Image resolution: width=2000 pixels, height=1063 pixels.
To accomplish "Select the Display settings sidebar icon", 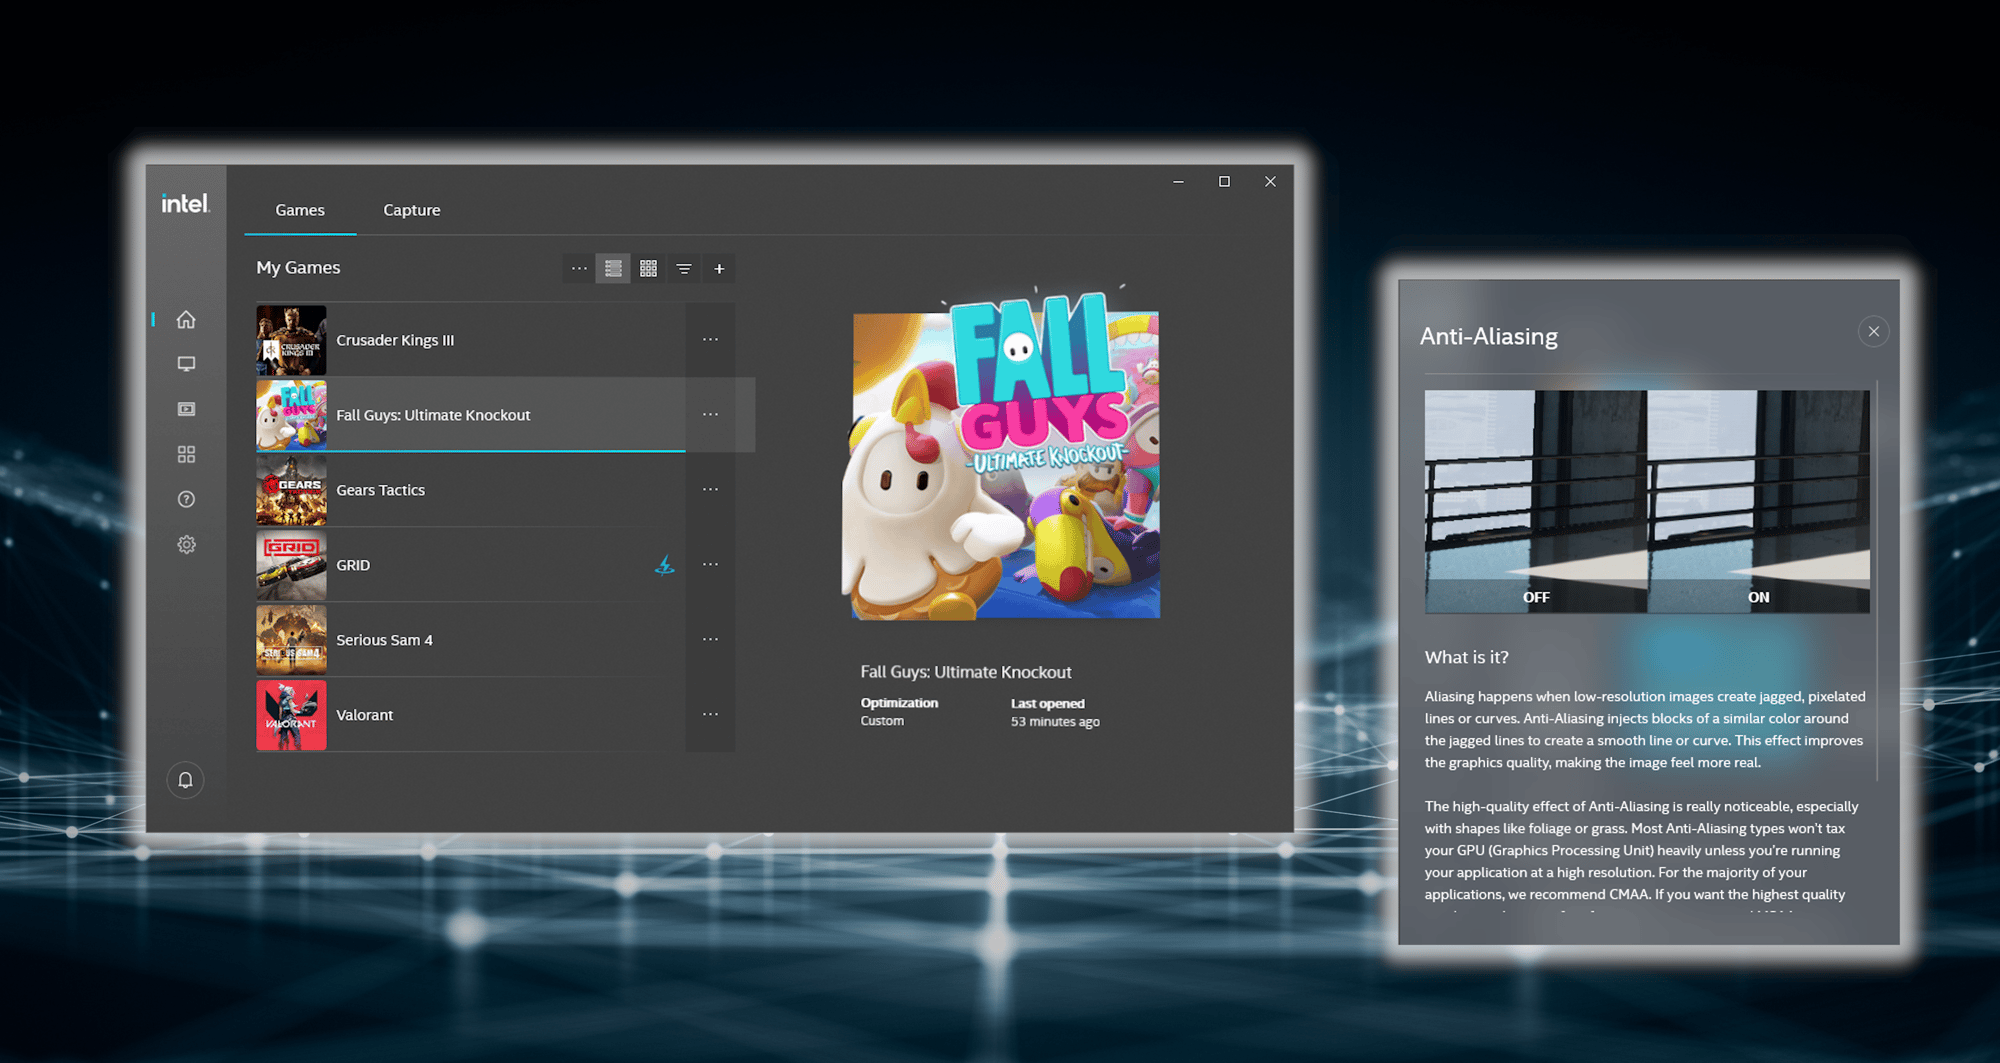I will 186,364.
